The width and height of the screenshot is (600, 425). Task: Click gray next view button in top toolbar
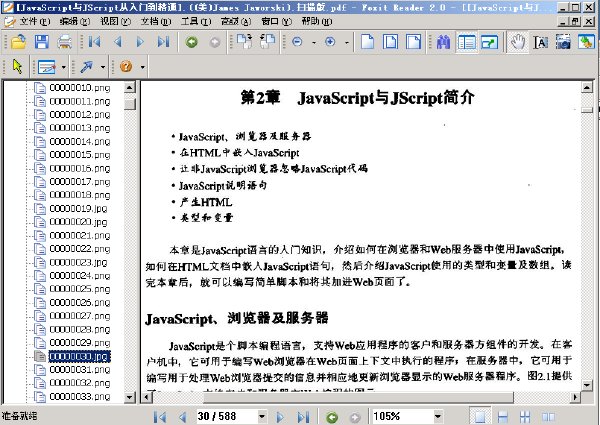[x=215, y=42]
